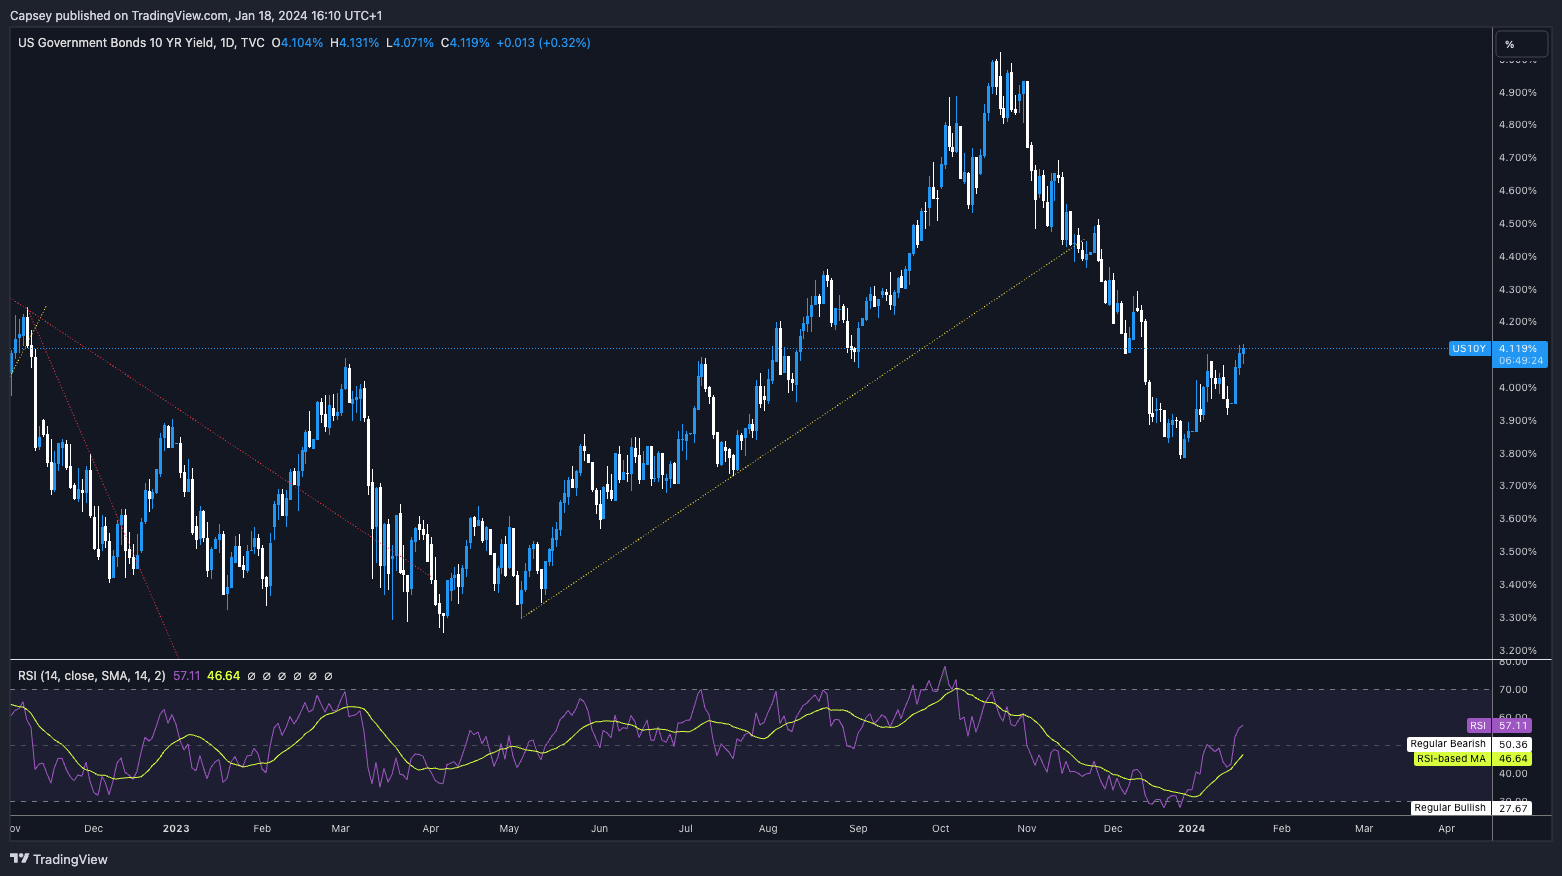Click the yellow RSI-based MA label

pyautogui.click(x=1451, y=759)
